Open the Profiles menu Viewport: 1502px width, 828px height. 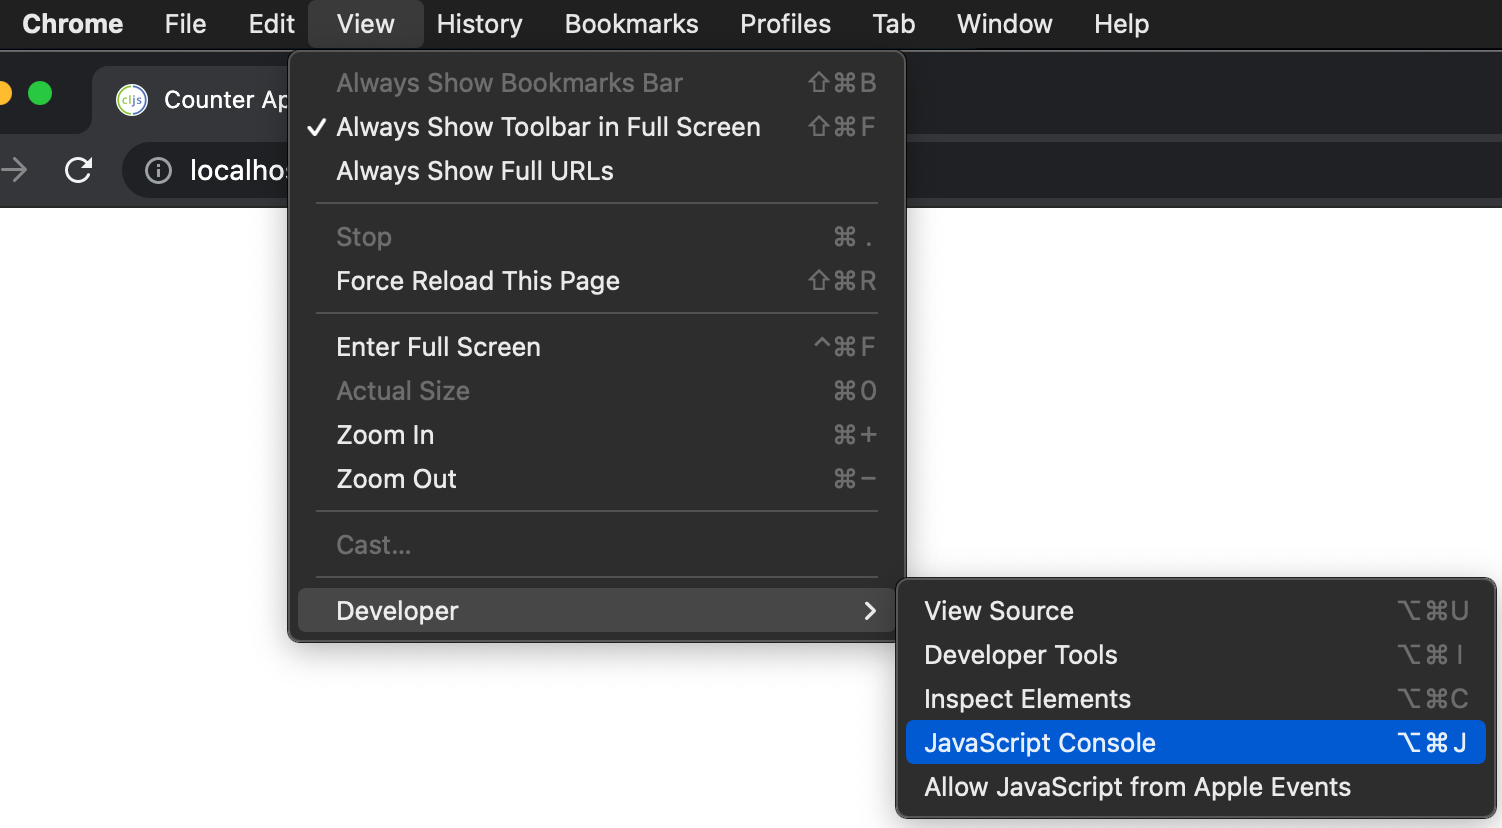785,24
